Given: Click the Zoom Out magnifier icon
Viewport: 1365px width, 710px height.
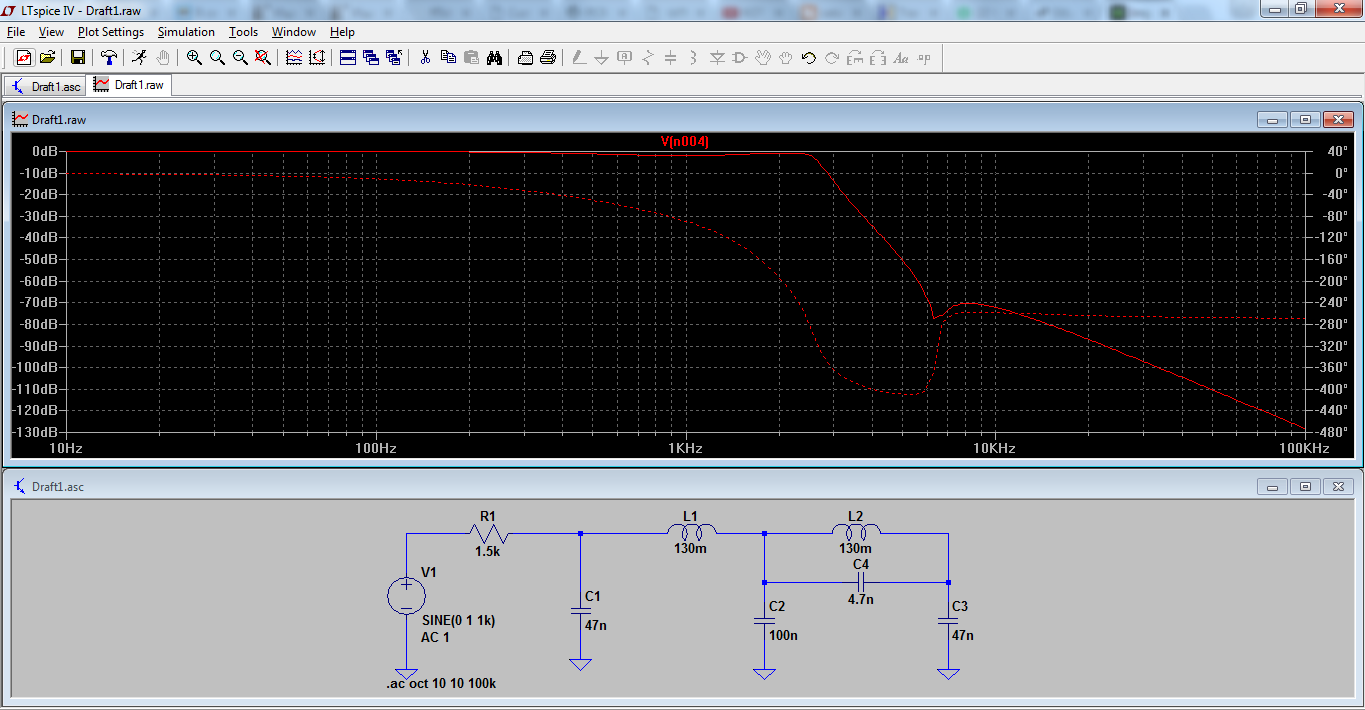Looking at the screenshot, I should [x=240, y=58].
